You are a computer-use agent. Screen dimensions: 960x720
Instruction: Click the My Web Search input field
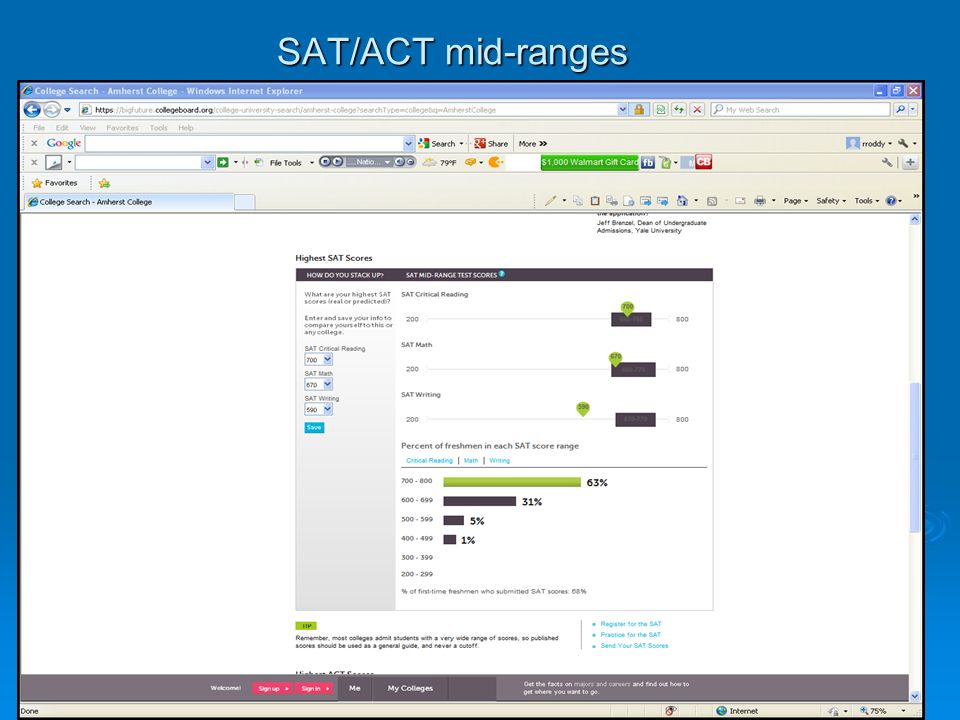click(800, 110)
